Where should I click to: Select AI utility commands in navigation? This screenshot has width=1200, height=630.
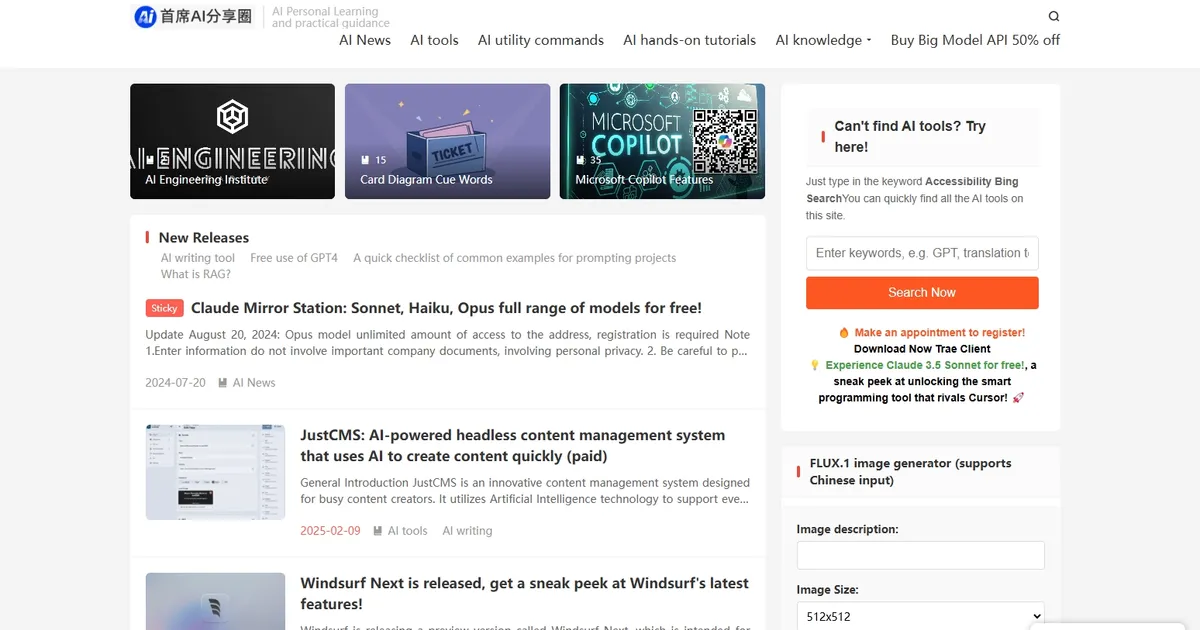pyautogui.click(x=540, y=40)
